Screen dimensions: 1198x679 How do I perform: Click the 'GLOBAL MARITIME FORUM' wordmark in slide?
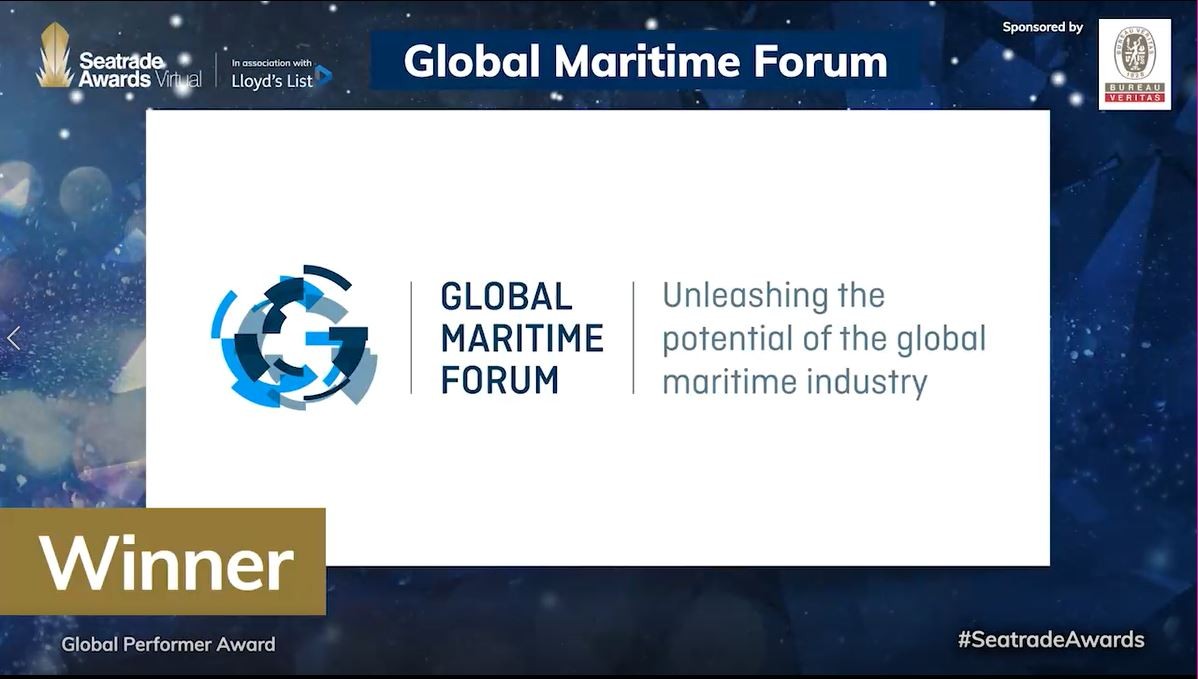pos(522,338)
